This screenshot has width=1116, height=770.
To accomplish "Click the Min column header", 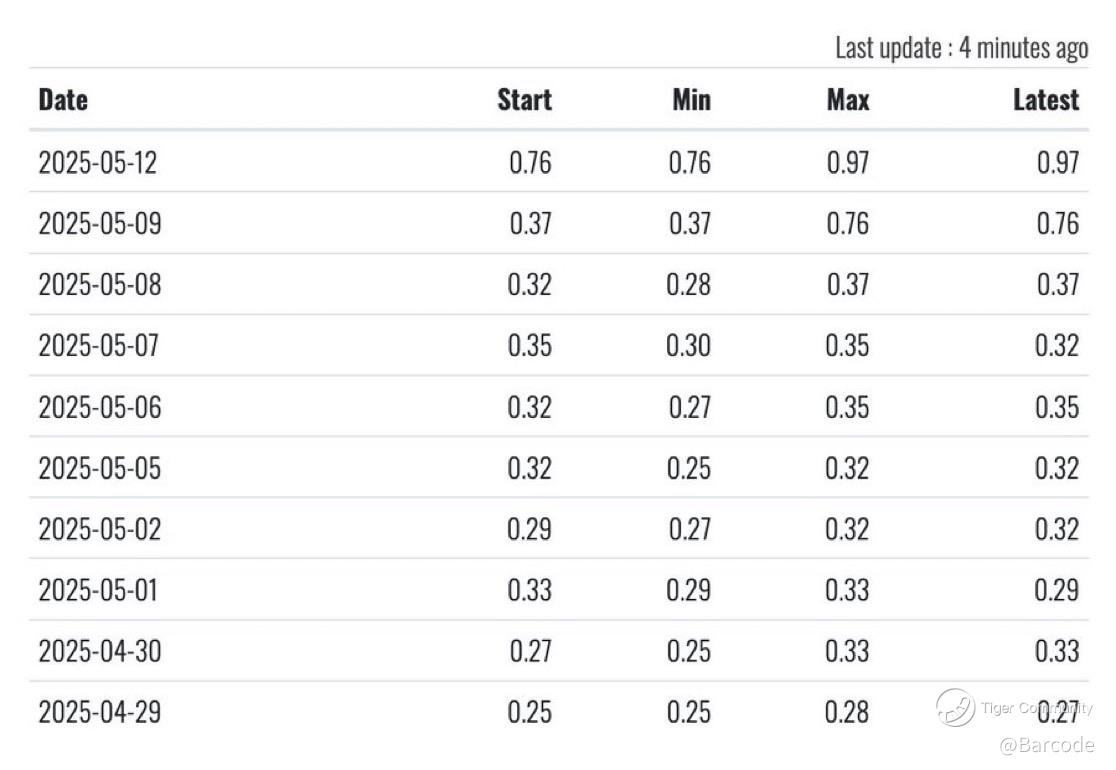I will click(691, 100).
